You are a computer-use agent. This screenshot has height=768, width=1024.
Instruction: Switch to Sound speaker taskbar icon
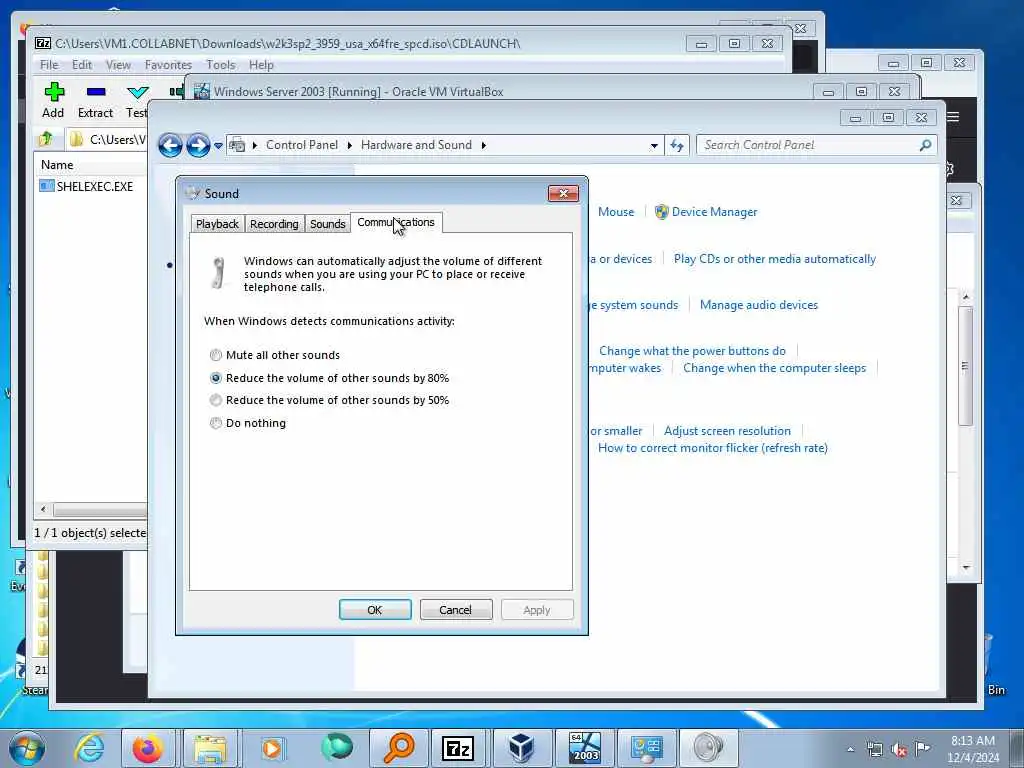tap(709, 748)
